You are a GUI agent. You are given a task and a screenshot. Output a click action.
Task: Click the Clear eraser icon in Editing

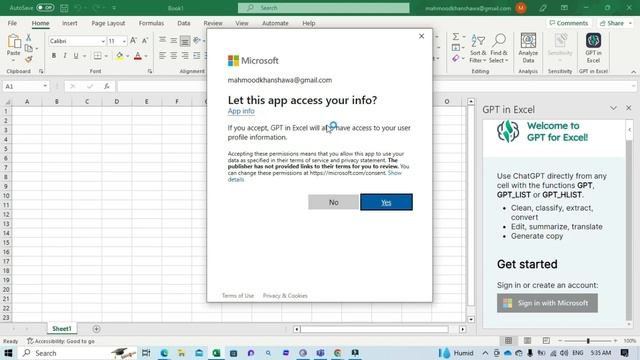pyautogui.click(x=456, y=59)
